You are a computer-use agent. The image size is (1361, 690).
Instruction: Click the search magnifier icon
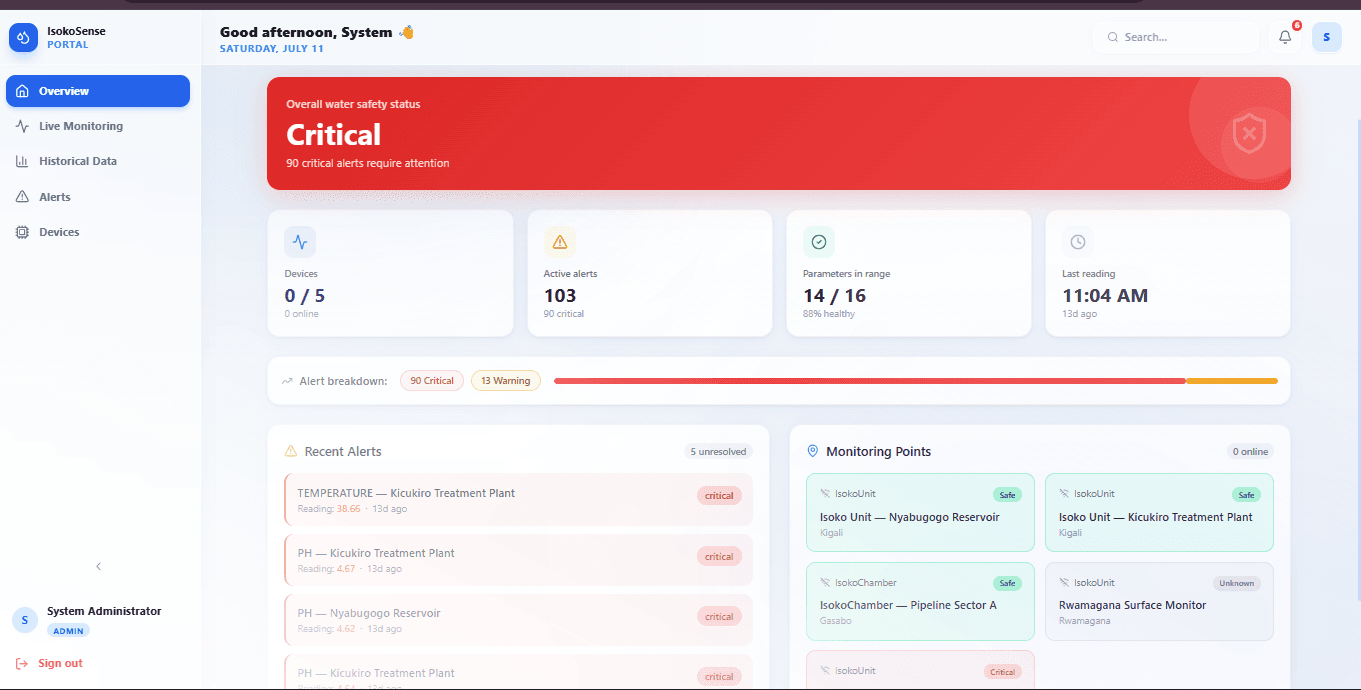1112,37
